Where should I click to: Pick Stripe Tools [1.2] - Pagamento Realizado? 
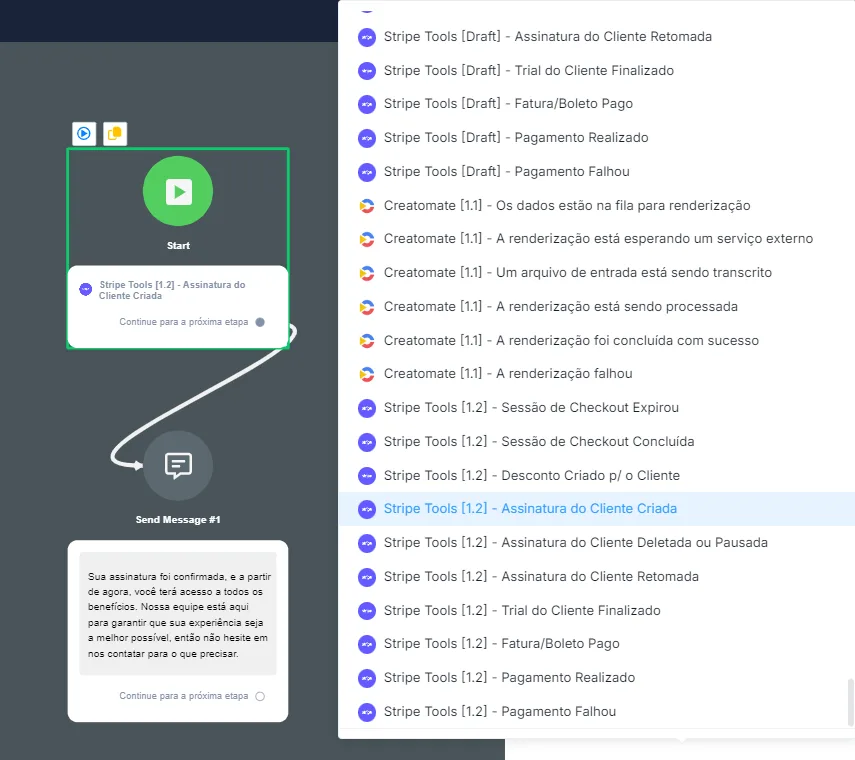click(x=597, y=678)
